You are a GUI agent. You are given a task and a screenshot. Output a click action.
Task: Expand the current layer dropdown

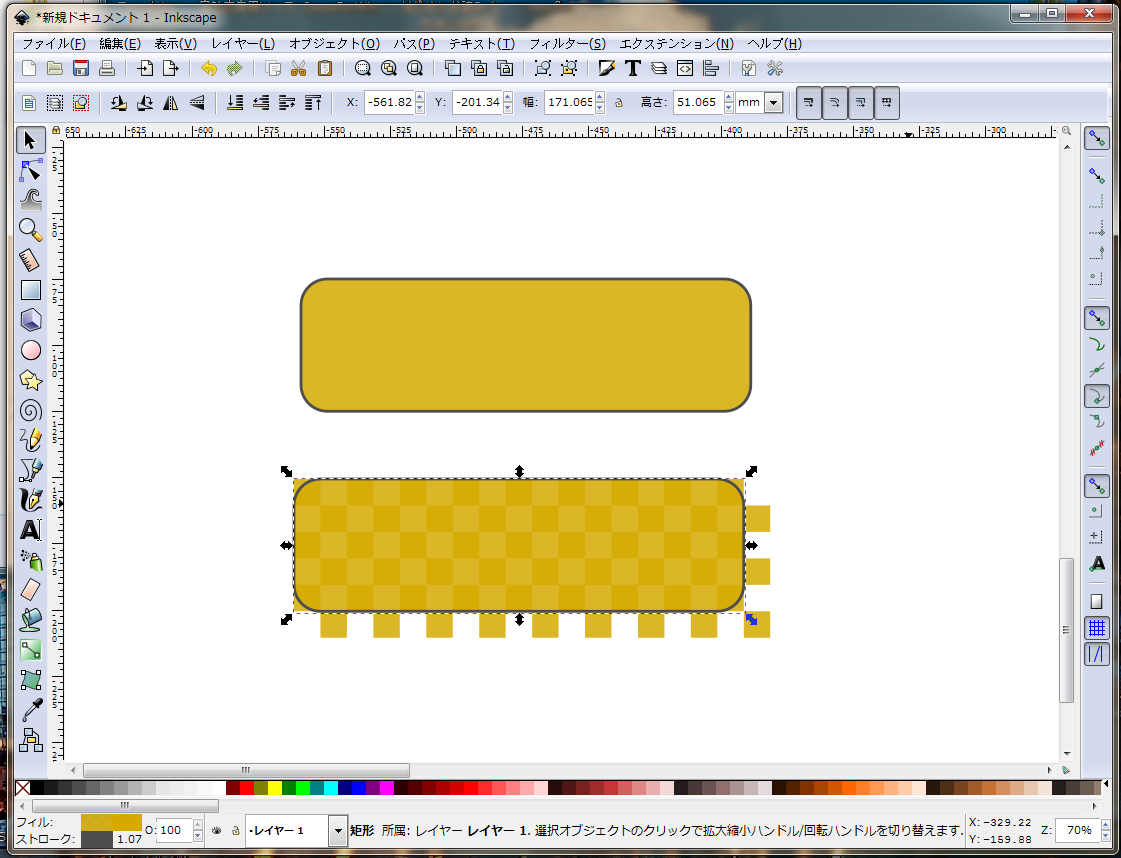pos(337,830)
